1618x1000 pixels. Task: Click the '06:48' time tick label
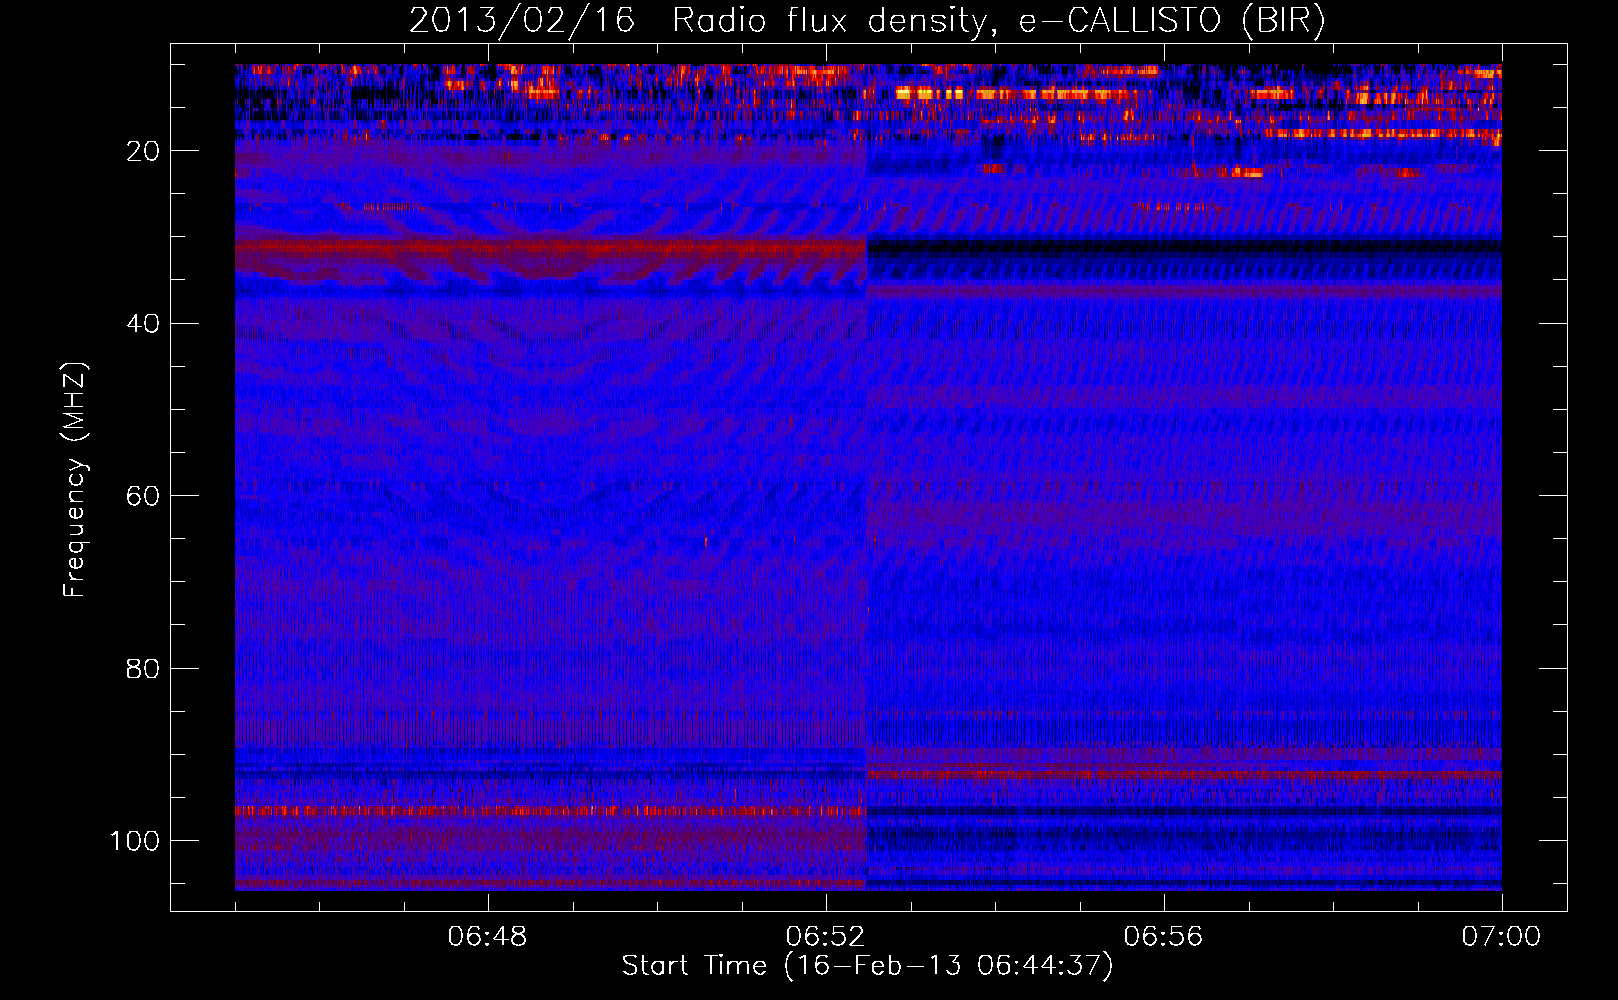click(487, 937)
